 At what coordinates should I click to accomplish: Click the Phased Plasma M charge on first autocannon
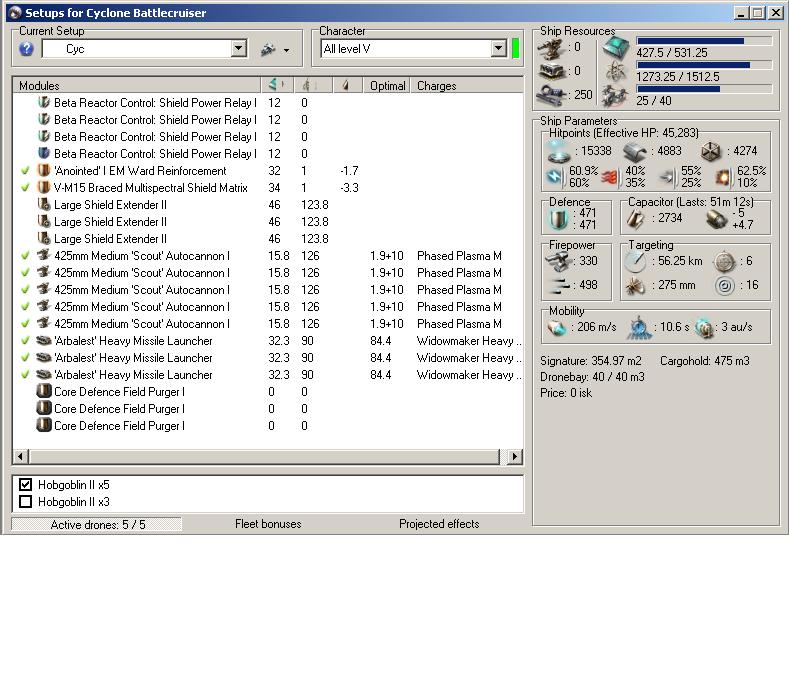459,256
